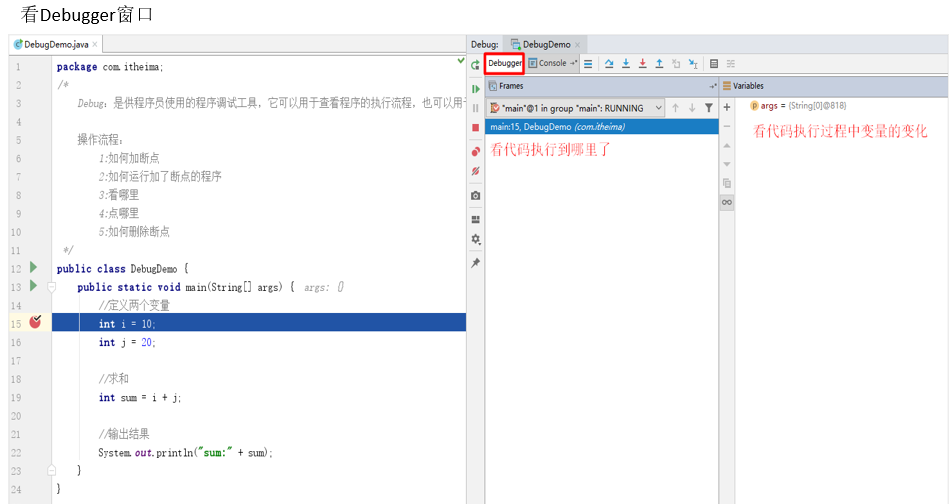Click the Frames panel header label
The height and width of the screenshot is (504, 949).
[511, 86]
